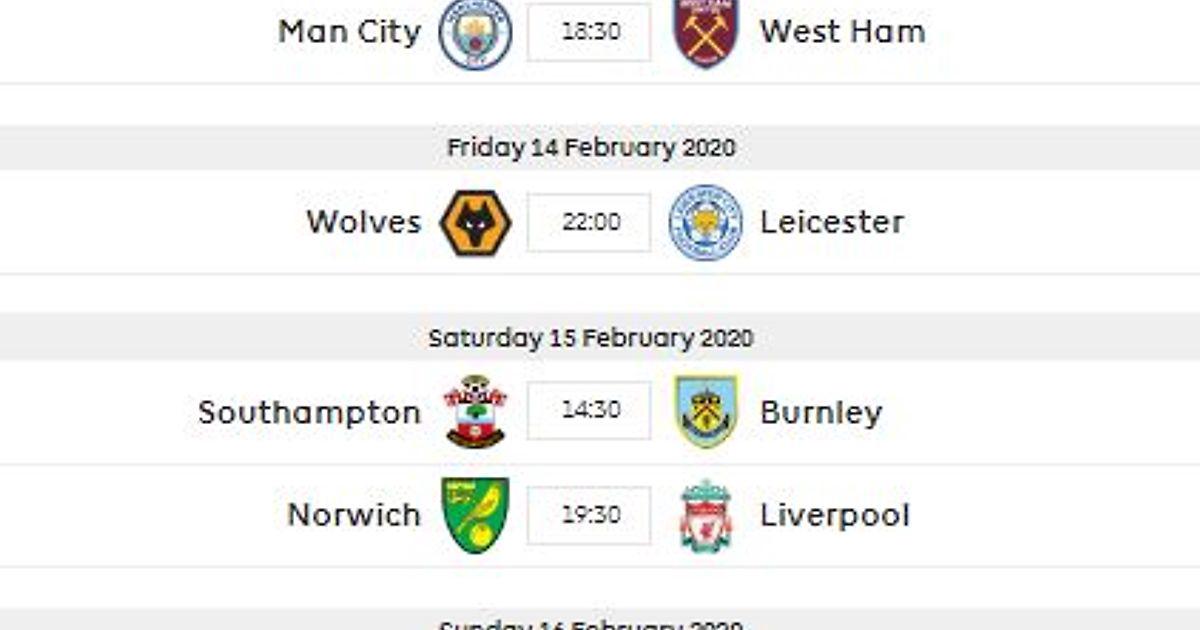The image size is (1200, 630).
Task: Open the 22:00 kickoff time box
Action: 590,222
